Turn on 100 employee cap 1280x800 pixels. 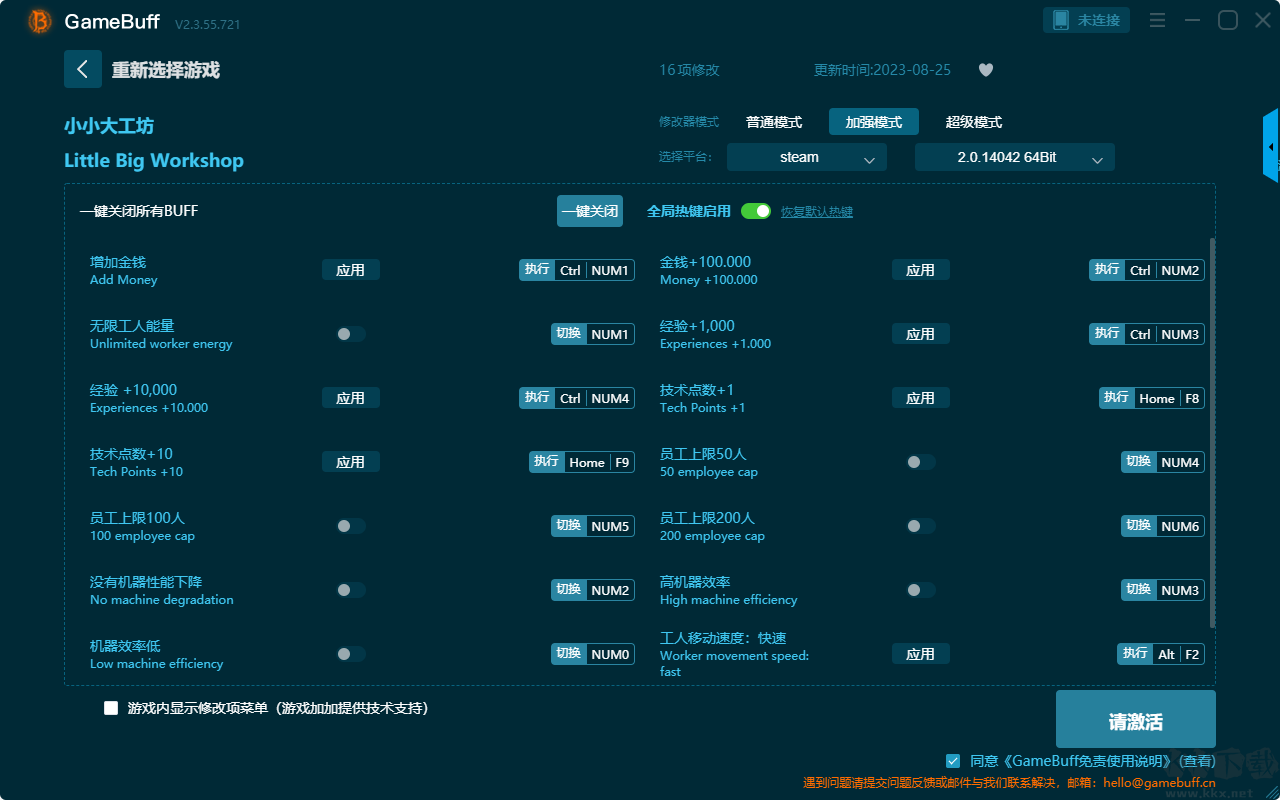[351, 526]
